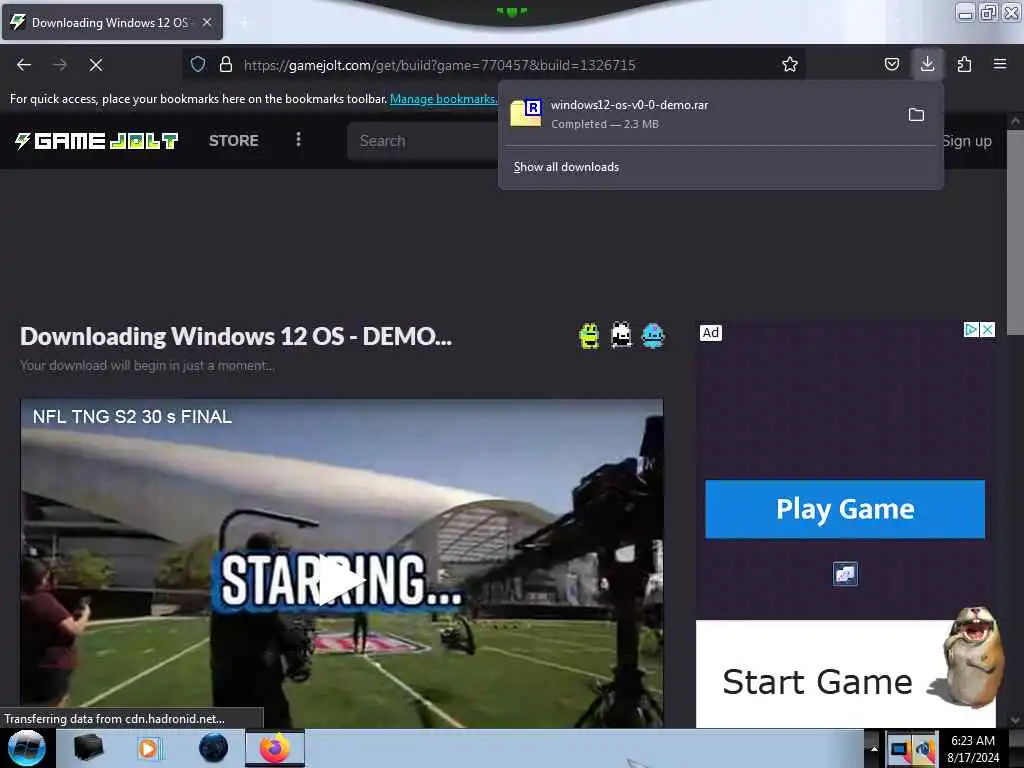Show windows12-os-v0-0-demo.rar in folder
1024x768 pixels.
[x=916, y=115]
